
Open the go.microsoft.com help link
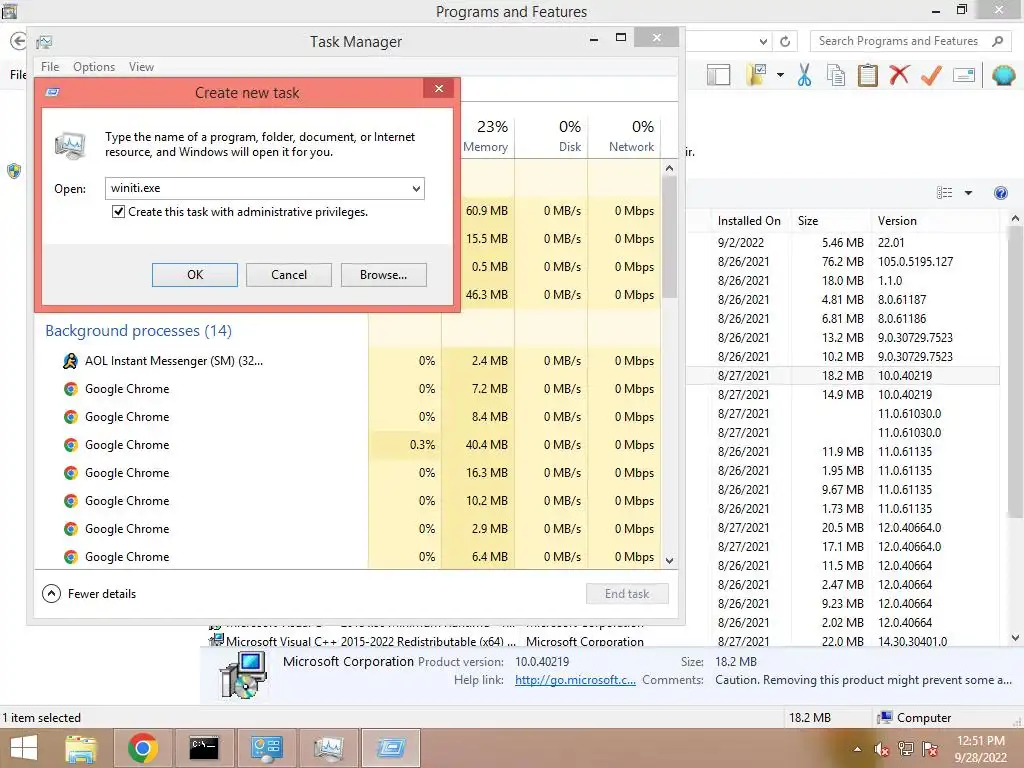575,680
